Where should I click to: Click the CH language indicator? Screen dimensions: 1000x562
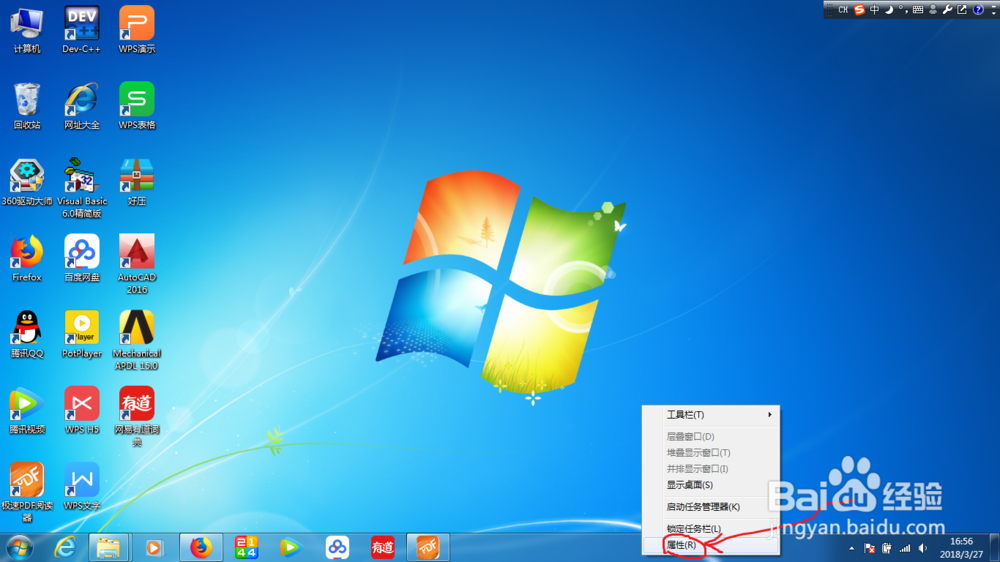(843, 10)
